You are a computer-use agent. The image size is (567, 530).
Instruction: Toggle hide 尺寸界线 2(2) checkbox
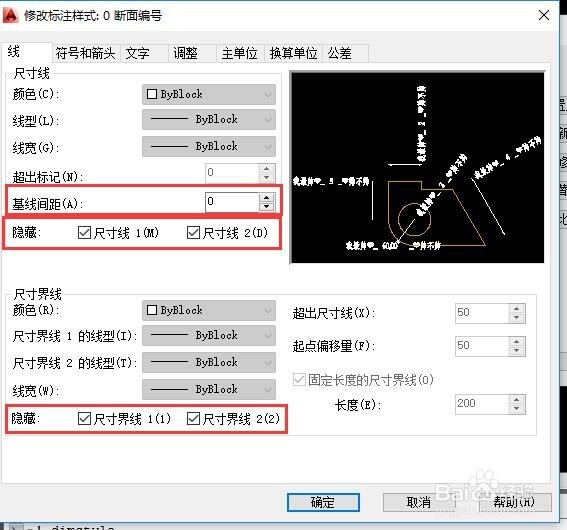click(x=193, y=419)
